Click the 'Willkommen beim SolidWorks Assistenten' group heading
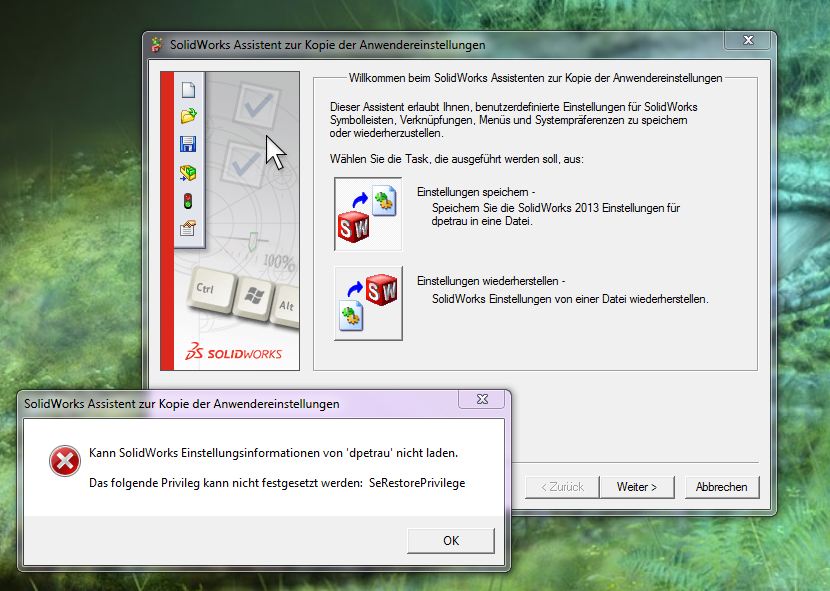Viewport: 830px width, 591px height. pos(535,78)
